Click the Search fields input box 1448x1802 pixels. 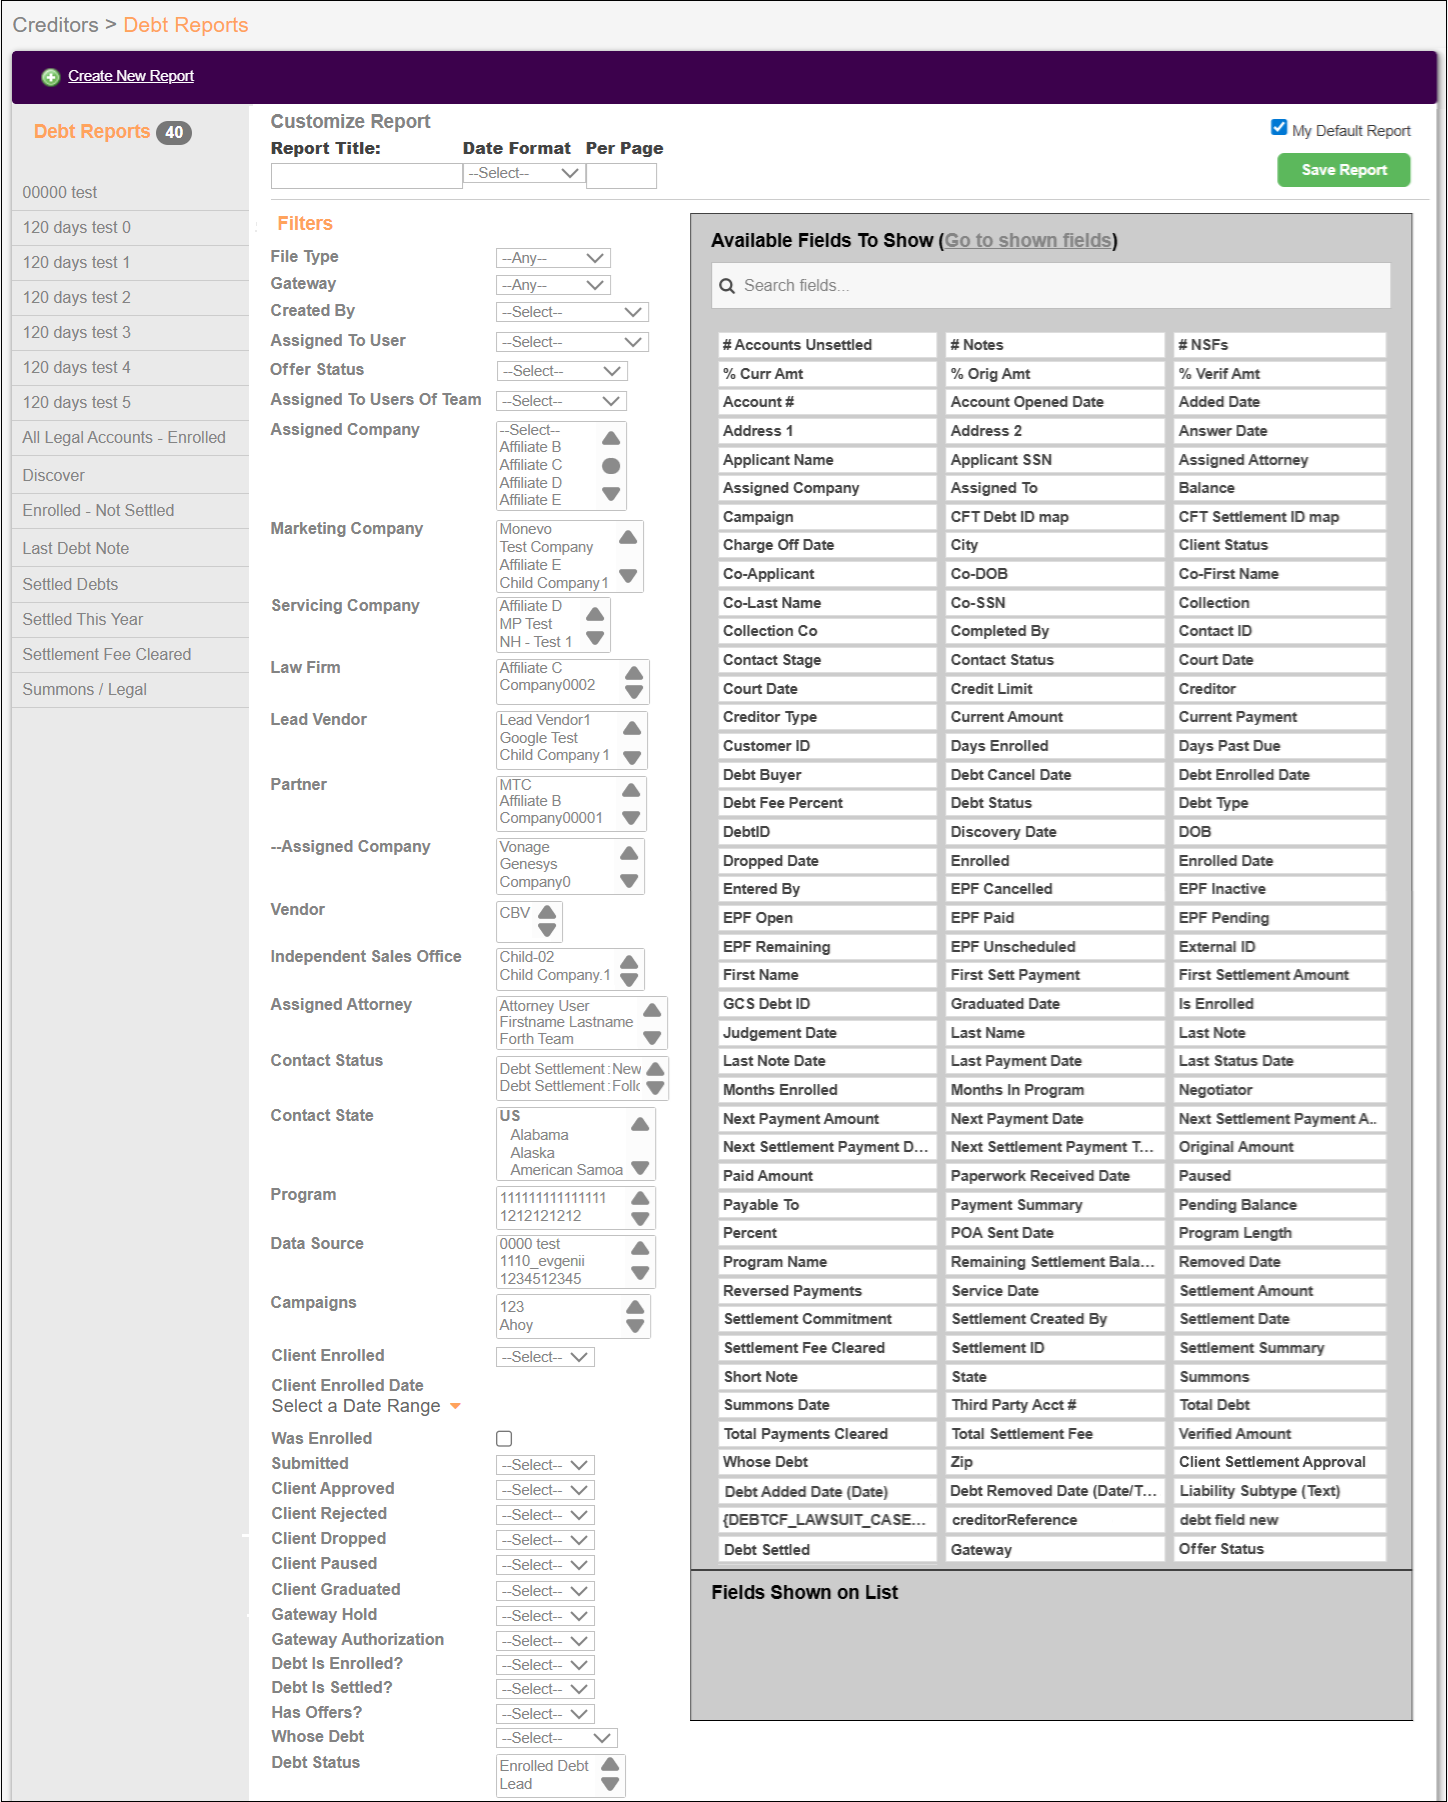[1051, 286]
